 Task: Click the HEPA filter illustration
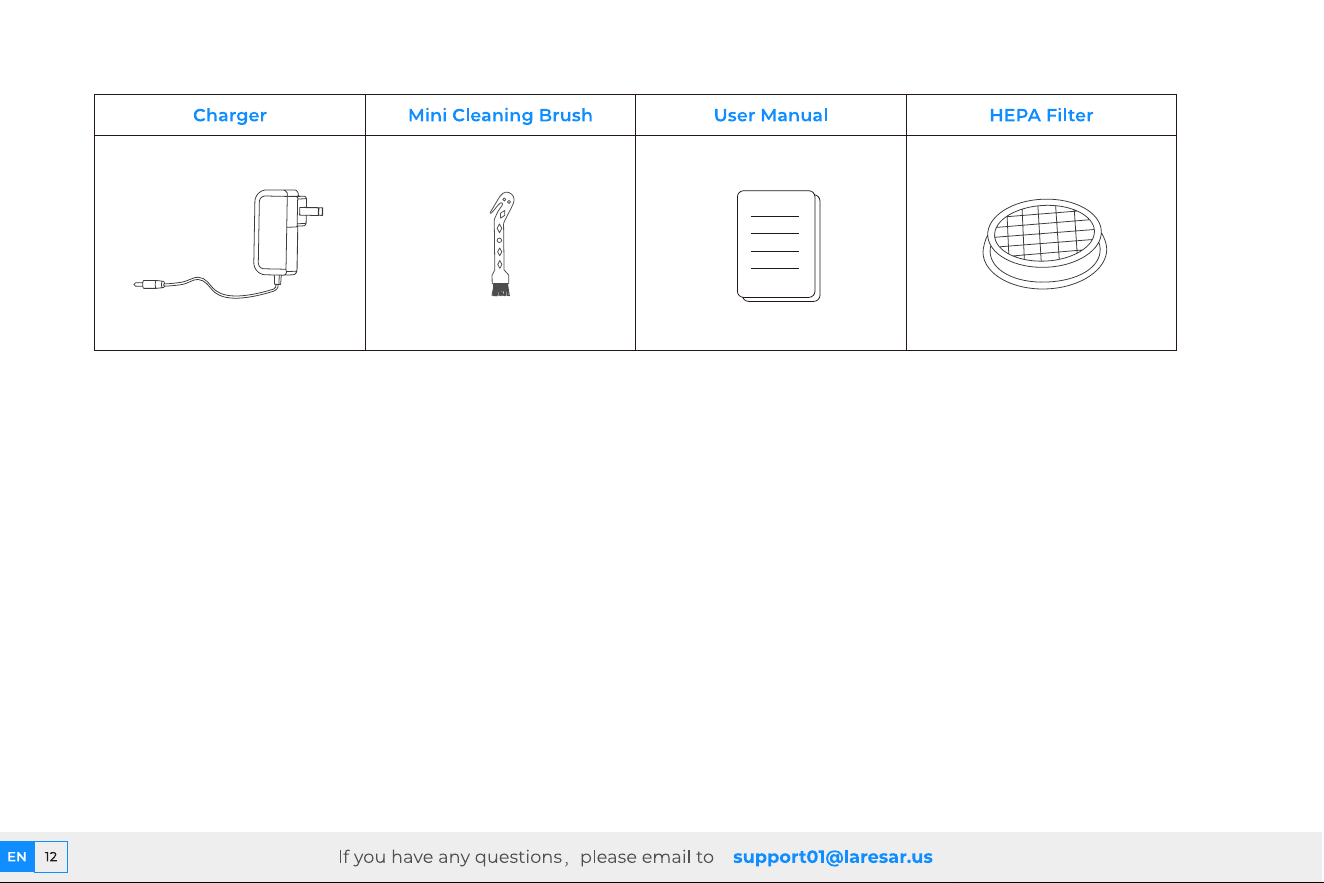coord(1045,244)
